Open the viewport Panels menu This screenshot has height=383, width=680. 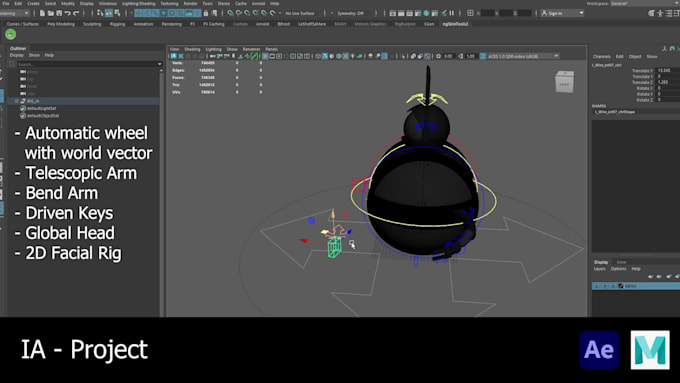[x=271, y=49]
